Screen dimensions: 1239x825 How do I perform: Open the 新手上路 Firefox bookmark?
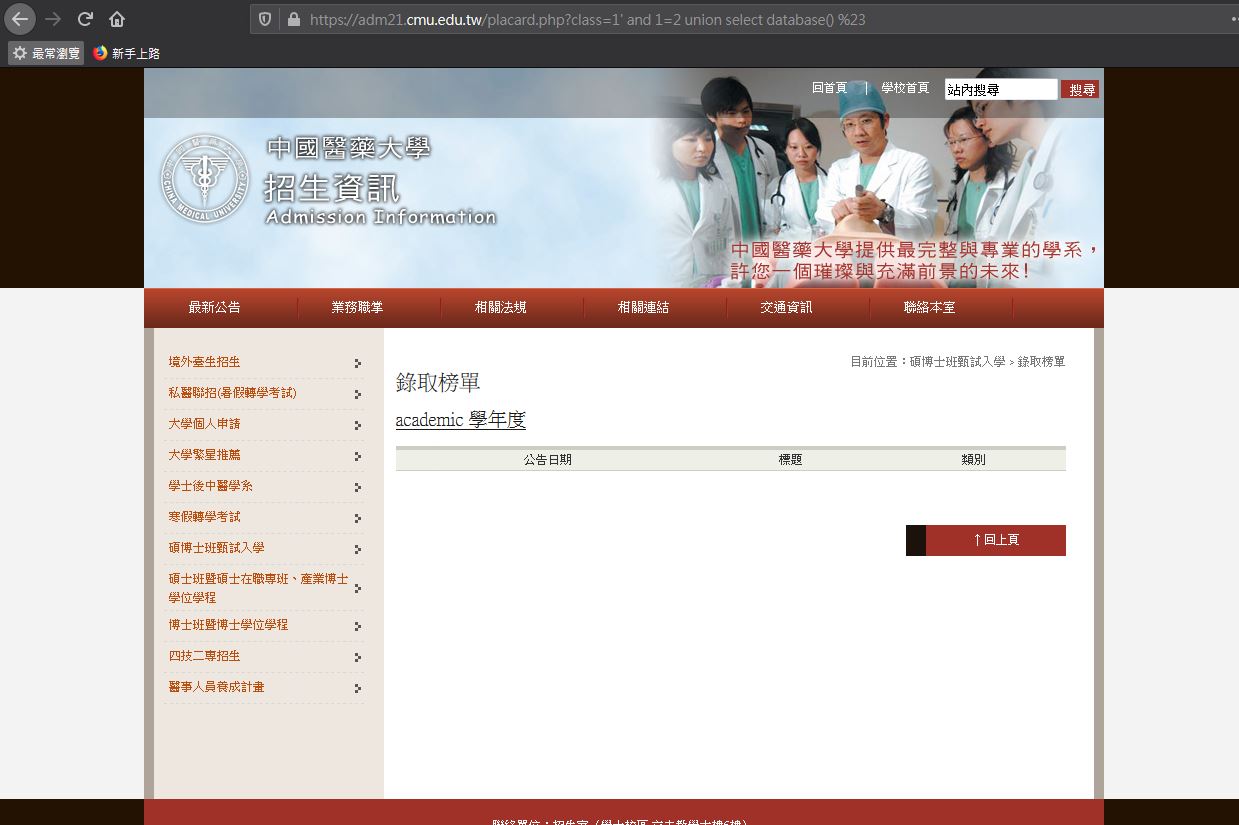click(x=127, y=53)
